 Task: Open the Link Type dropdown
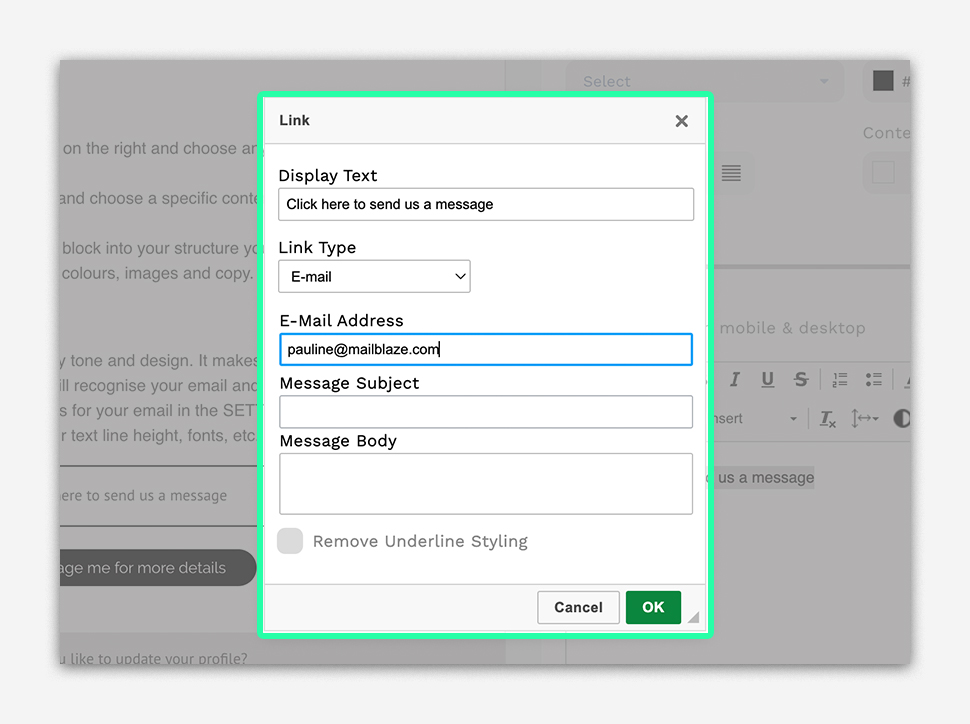click(374, 277)
